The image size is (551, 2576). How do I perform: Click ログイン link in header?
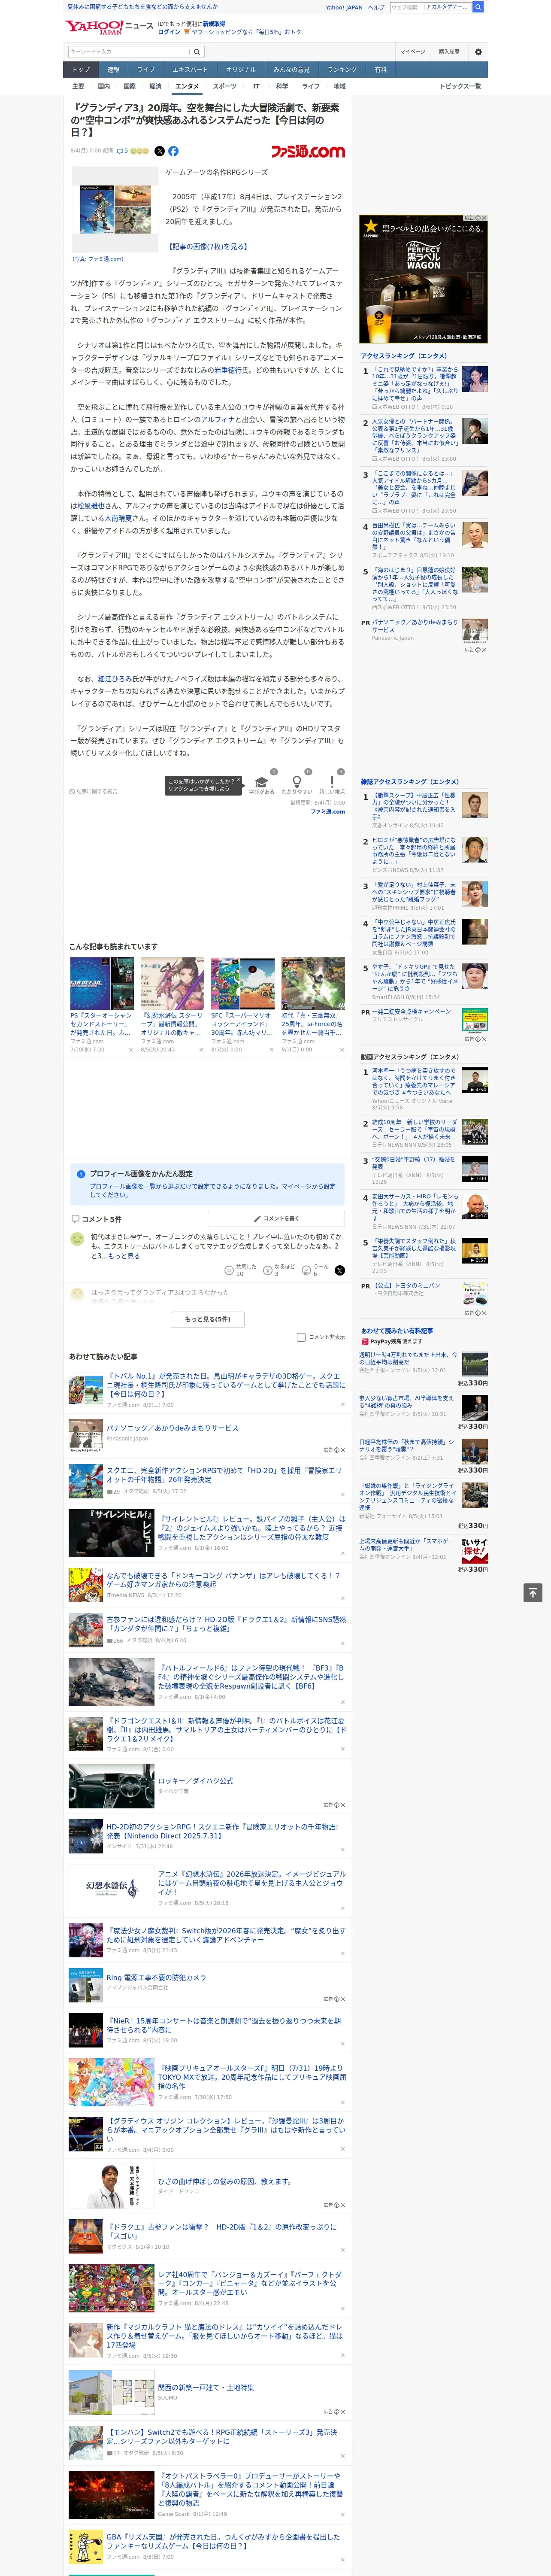(x=169, y=32)
